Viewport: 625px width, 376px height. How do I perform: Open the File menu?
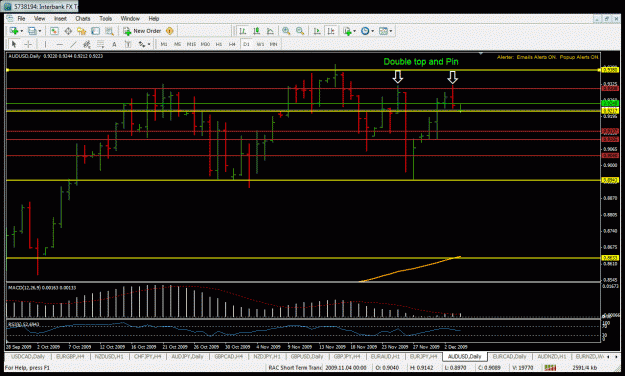pyautogui.click(x=21, y=18)
